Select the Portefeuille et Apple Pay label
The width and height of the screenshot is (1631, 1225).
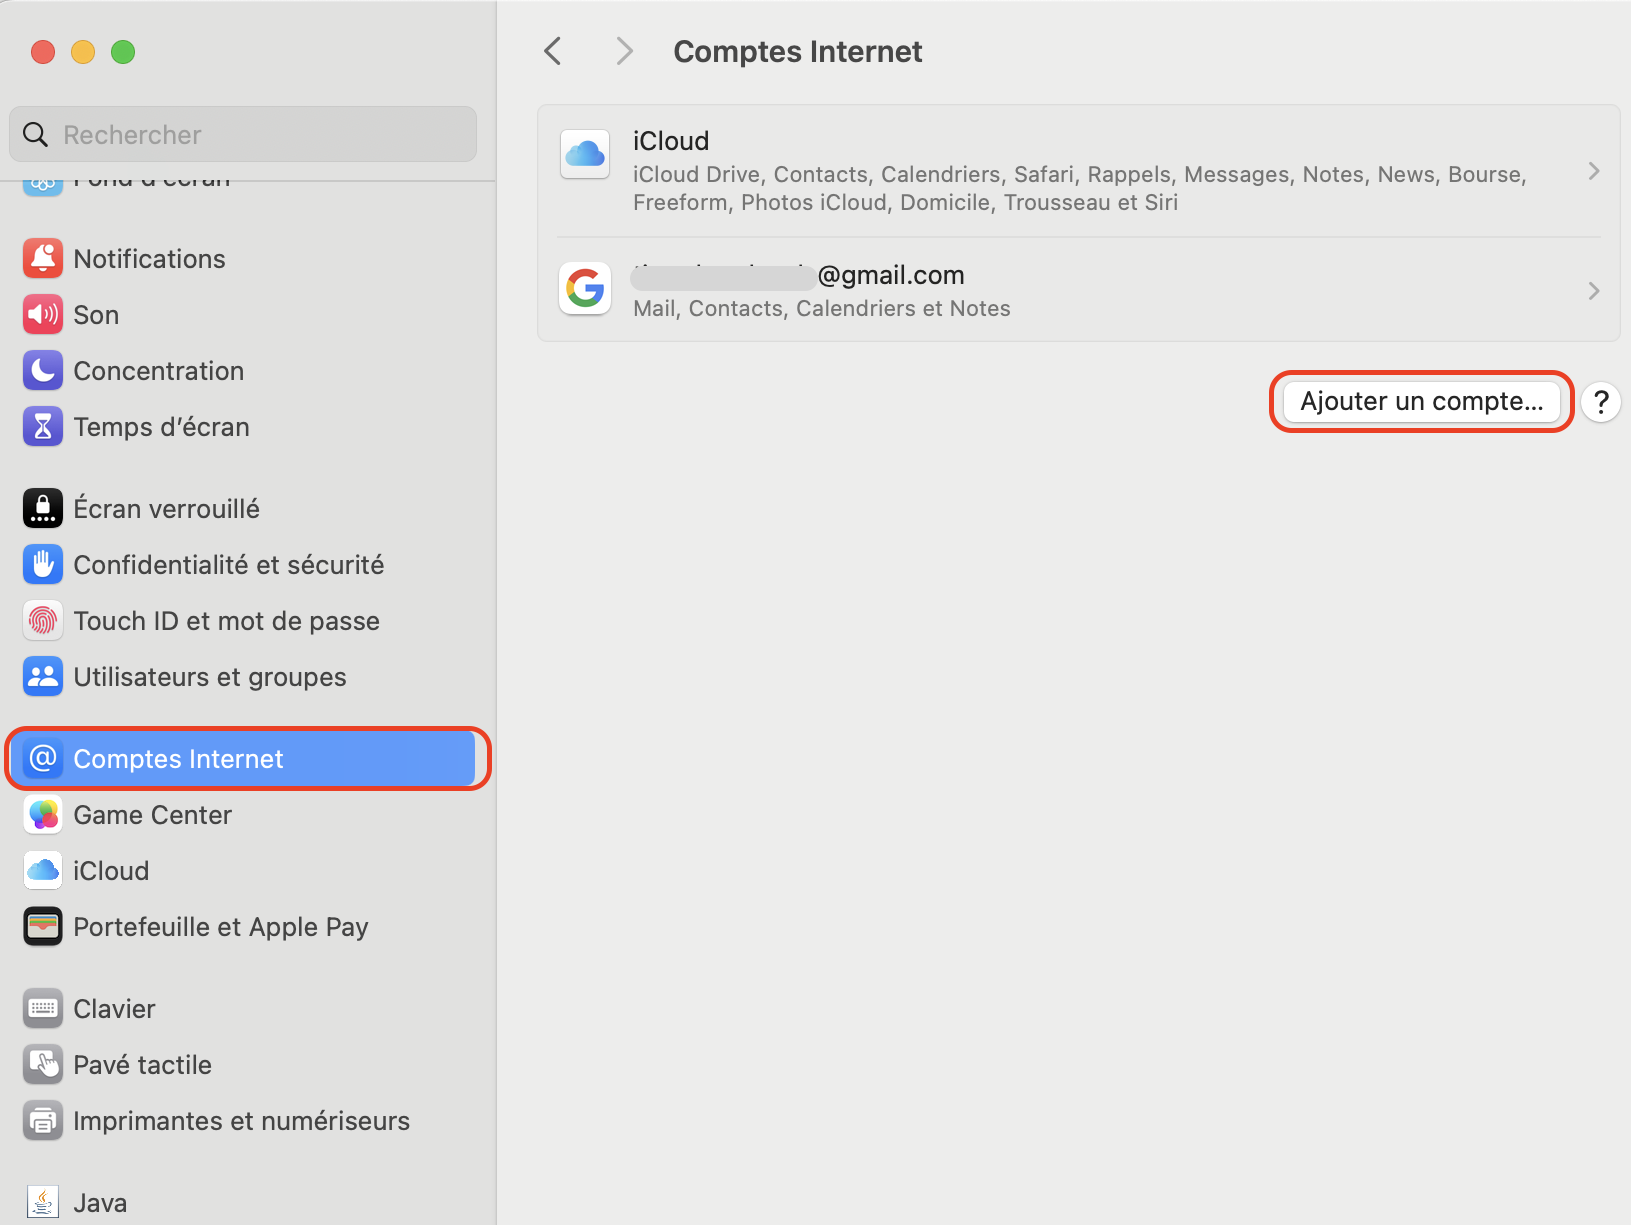[221, 927]
